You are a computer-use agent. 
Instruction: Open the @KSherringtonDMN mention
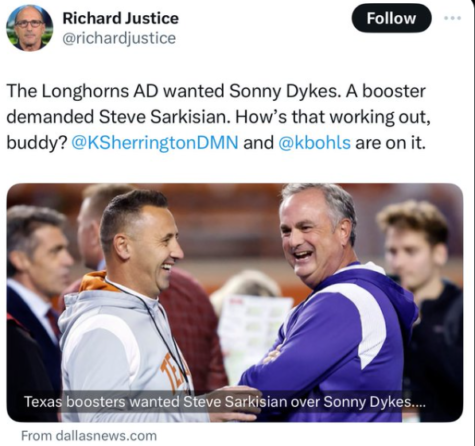coord(155,143)
